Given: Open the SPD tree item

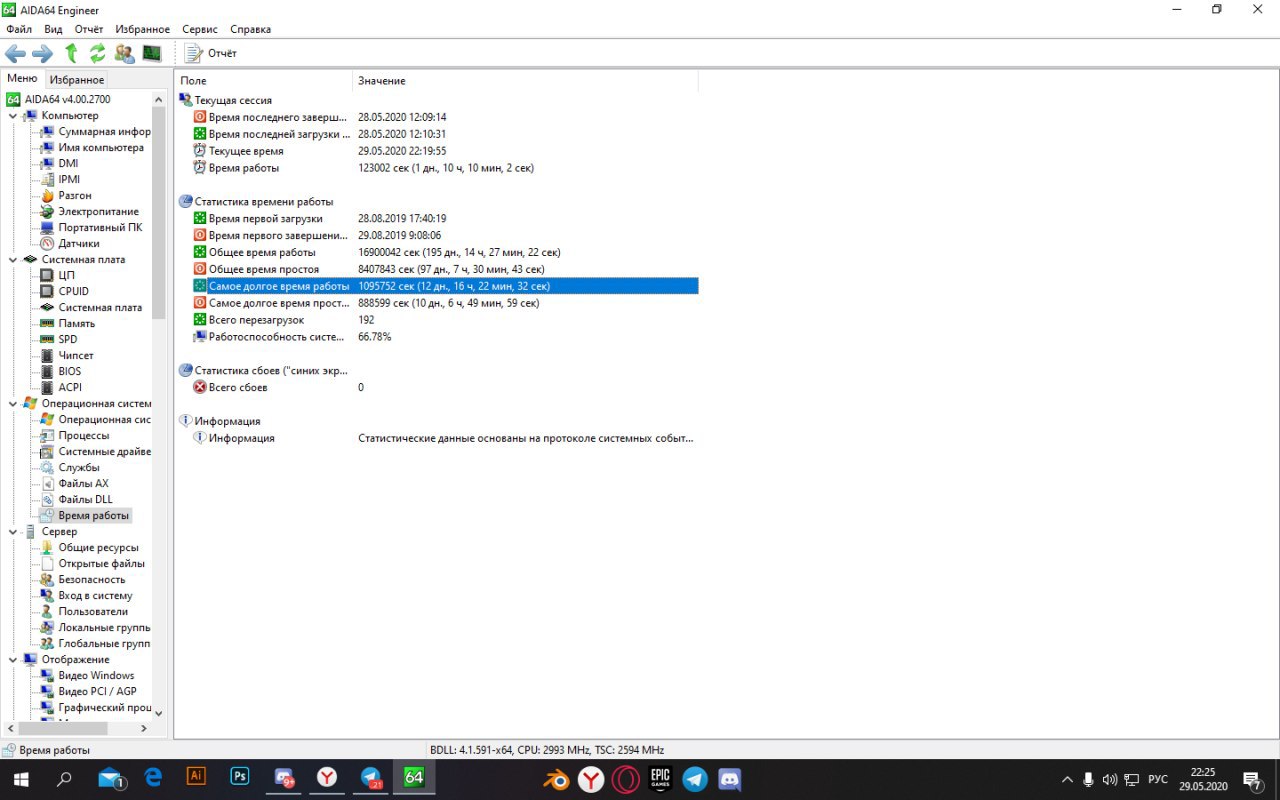Looking at the screenshot, I should [59, 340].
